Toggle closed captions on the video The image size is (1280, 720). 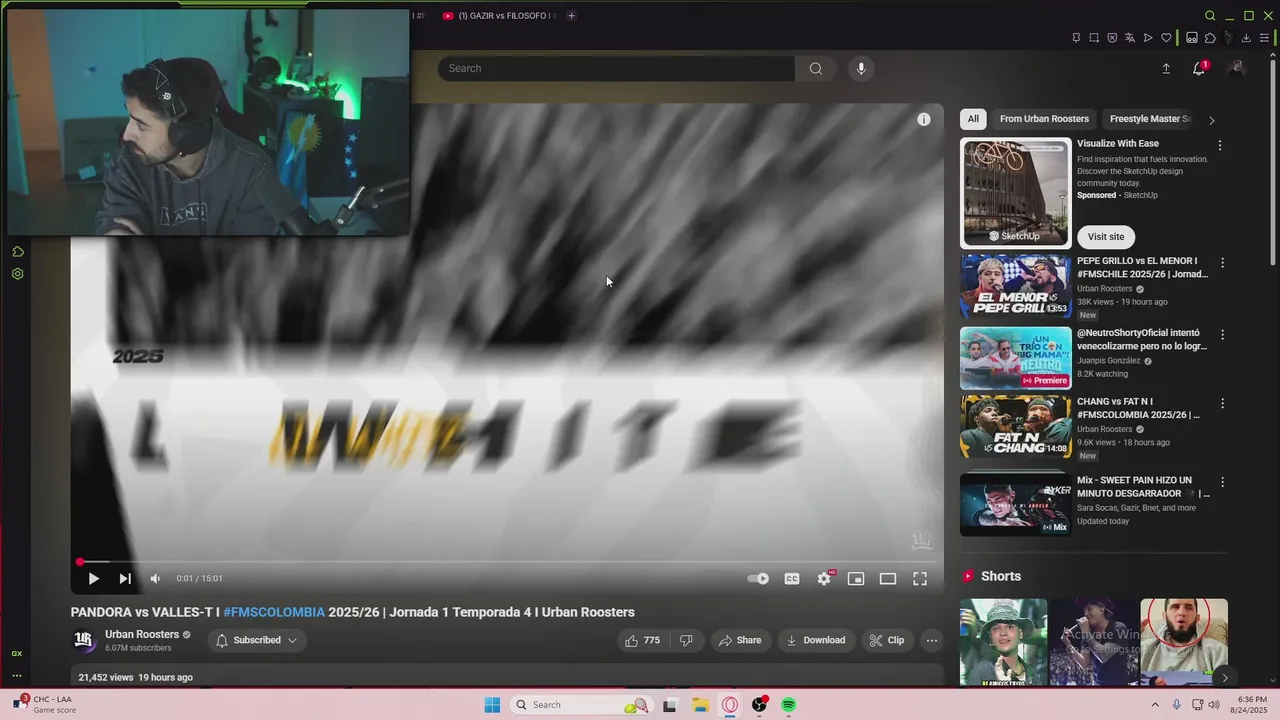pyautogui.click(x=792, y=578)
